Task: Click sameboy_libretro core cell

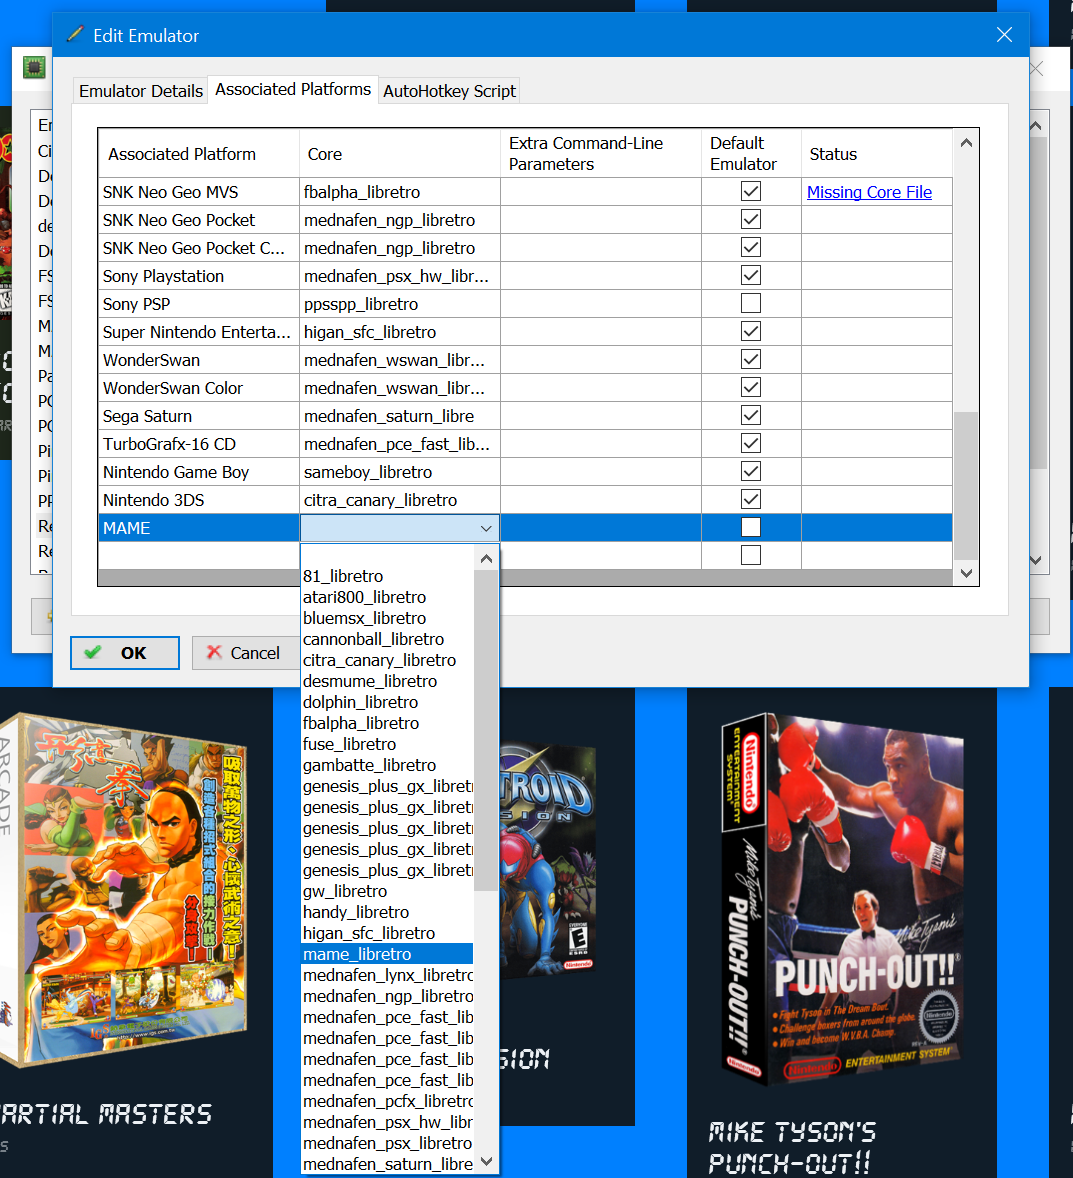Action: pos(400,473)
